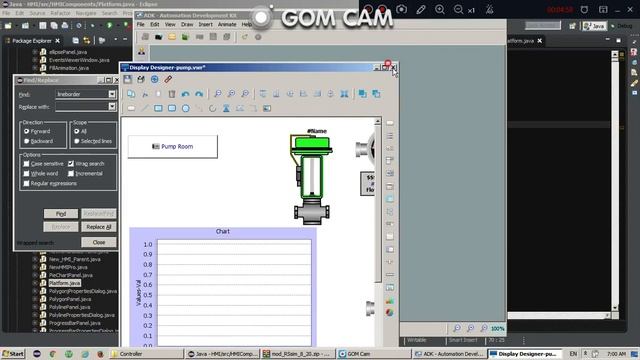Click the third magnifier zoom icon in Display Designer

(x=245, y=94)
